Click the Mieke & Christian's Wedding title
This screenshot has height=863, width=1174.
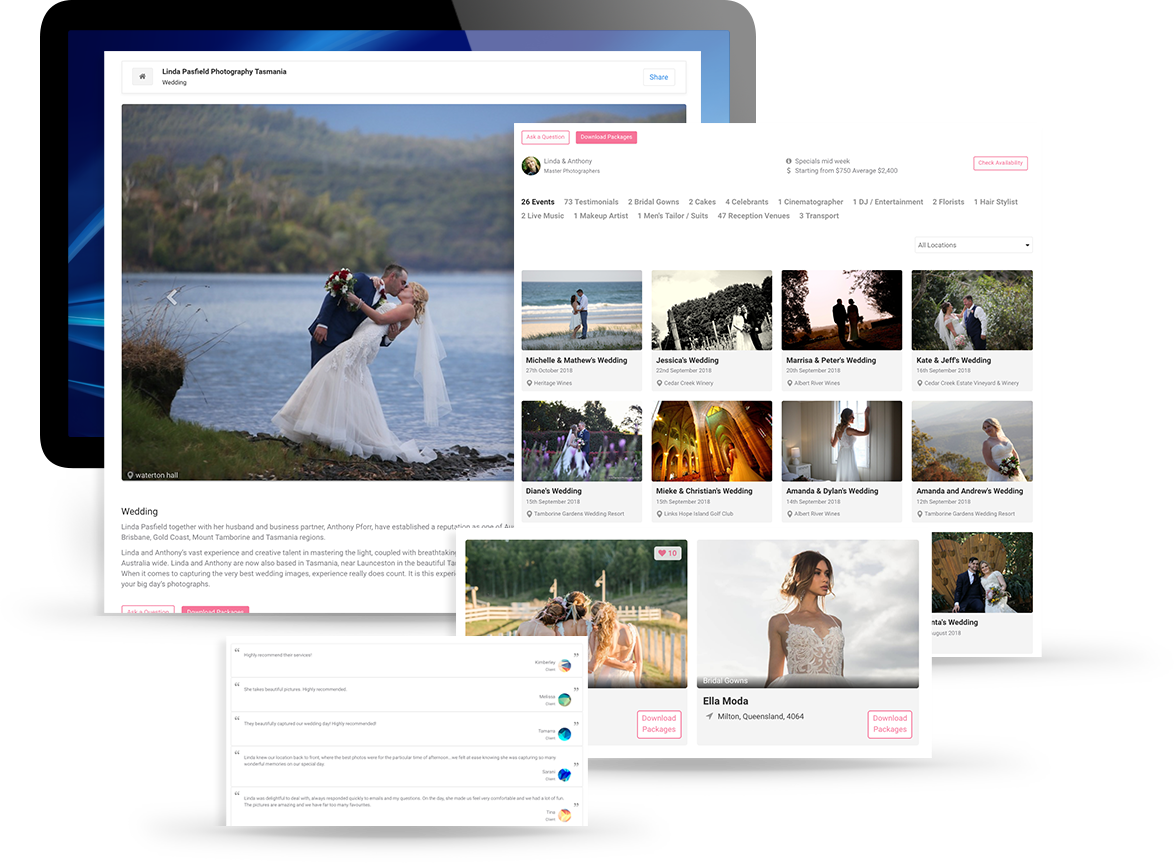coord(705,491)
